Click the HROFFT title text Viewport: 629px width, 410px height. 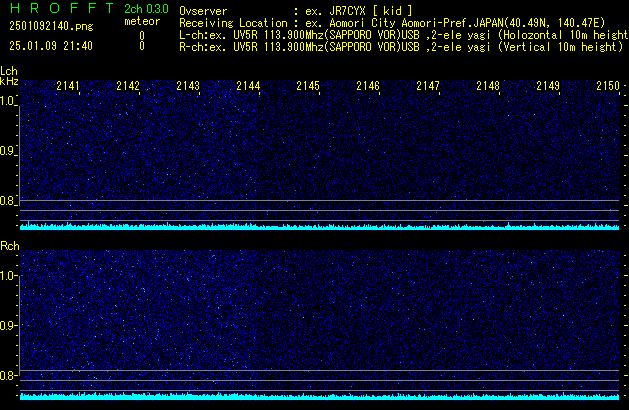[62, 8]
